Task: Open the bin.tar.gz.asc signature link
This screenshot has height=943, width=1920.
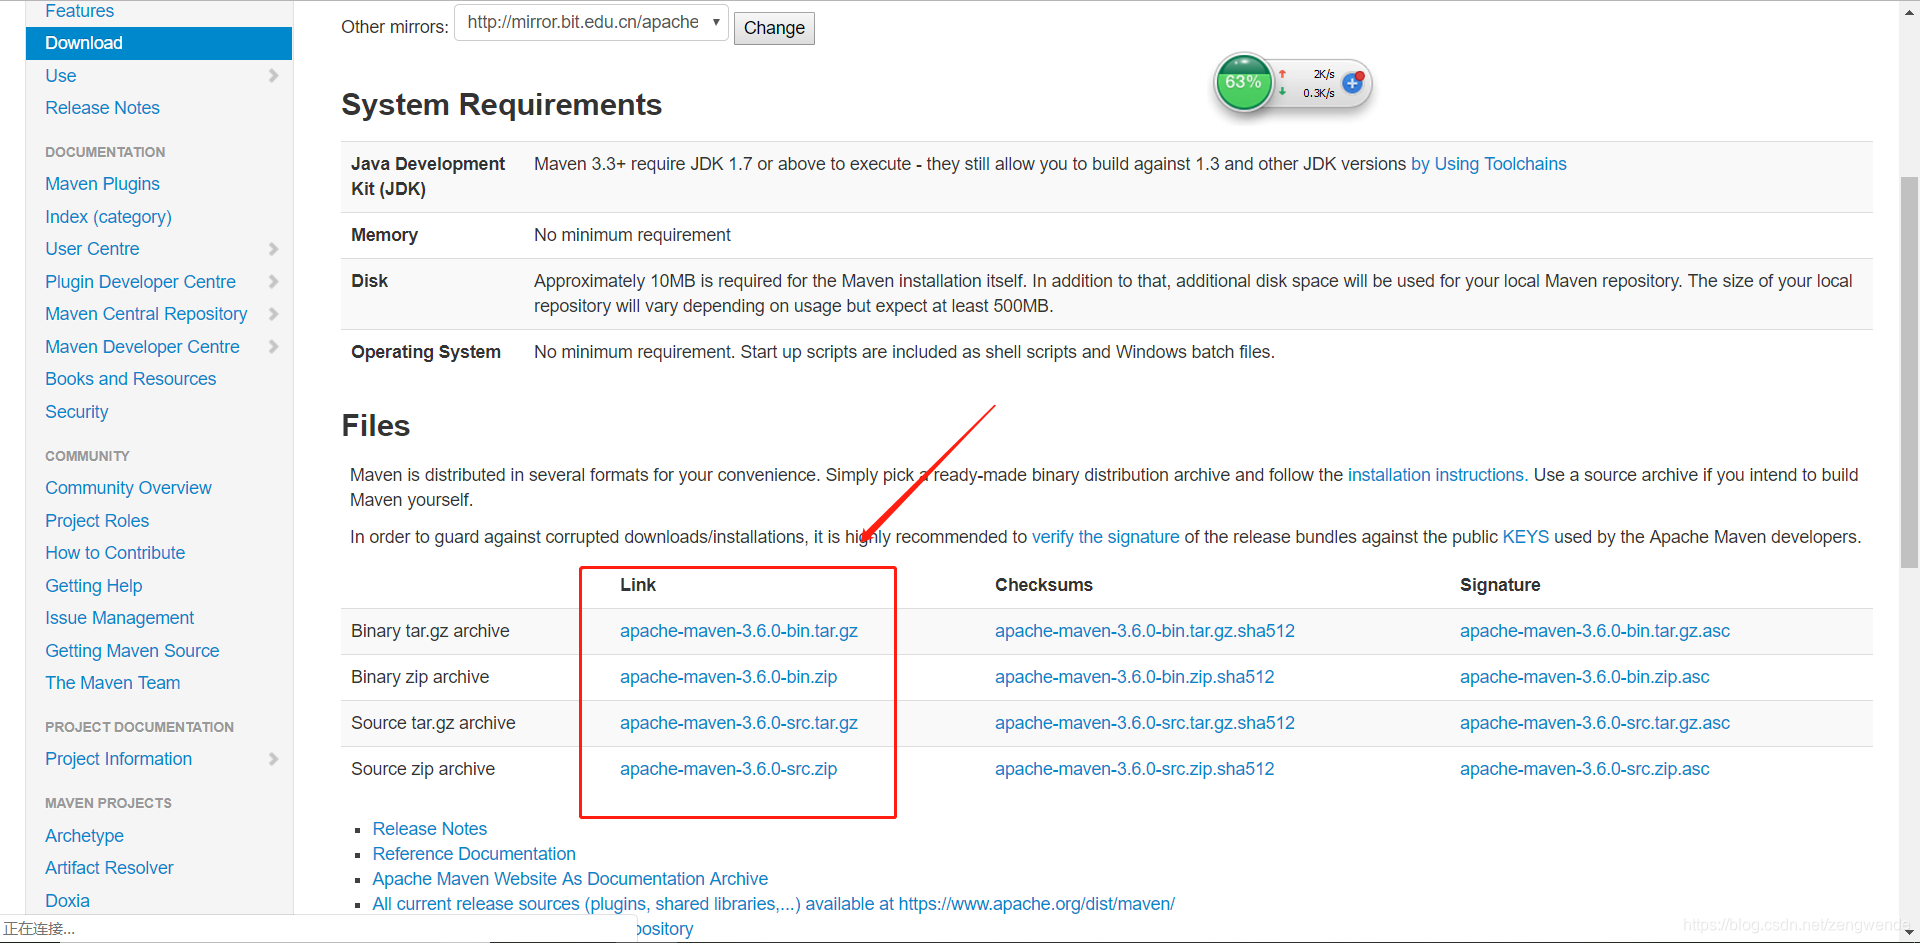Action: click(1595, 631)
